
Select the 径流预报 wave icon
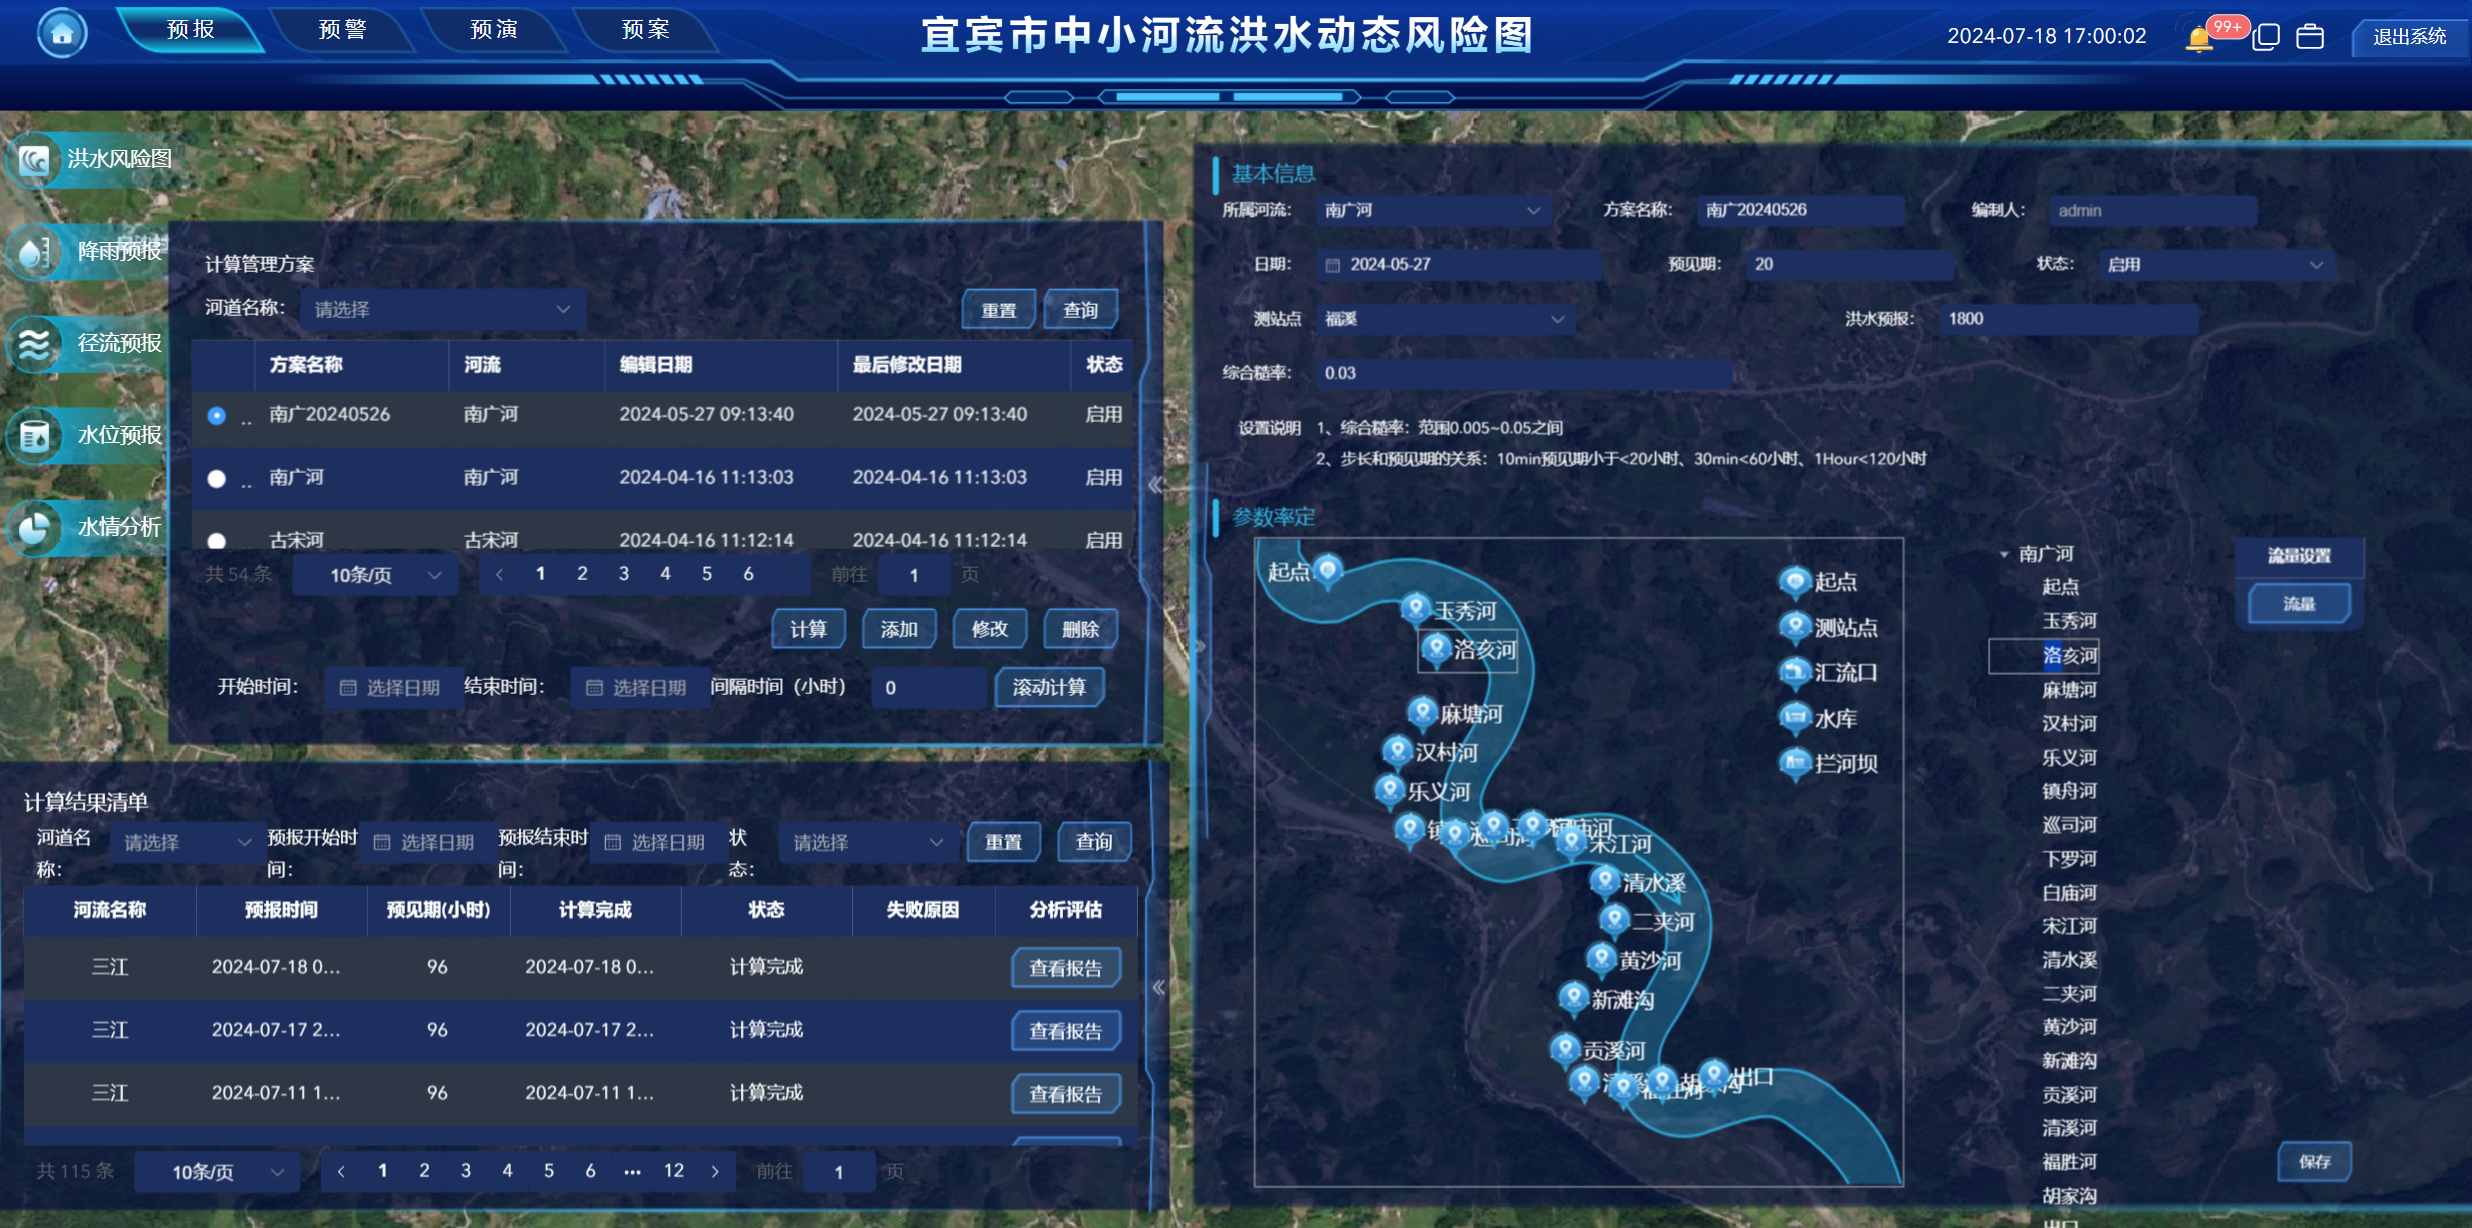point(35,344)
